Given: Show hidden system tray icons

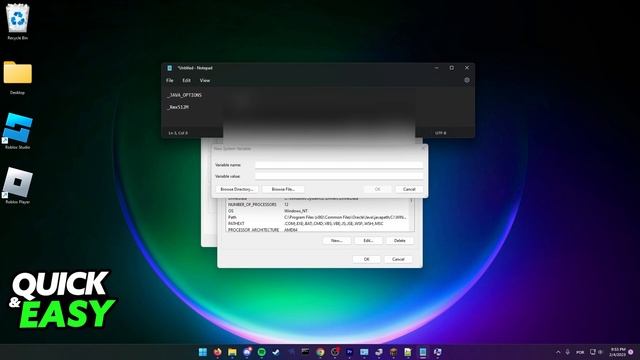Looking at the screenshot, I should 558,352.
